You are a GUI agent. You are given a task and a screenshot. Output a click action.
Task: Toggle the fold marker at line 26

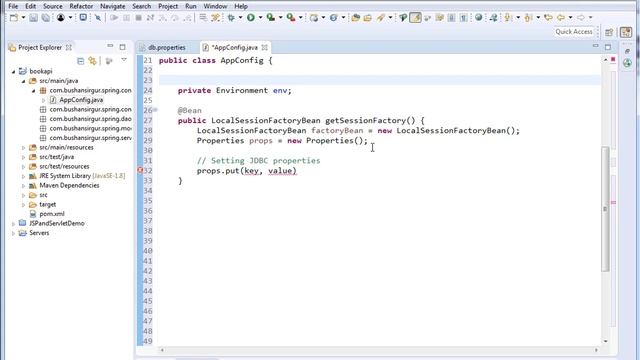[156, 110]
